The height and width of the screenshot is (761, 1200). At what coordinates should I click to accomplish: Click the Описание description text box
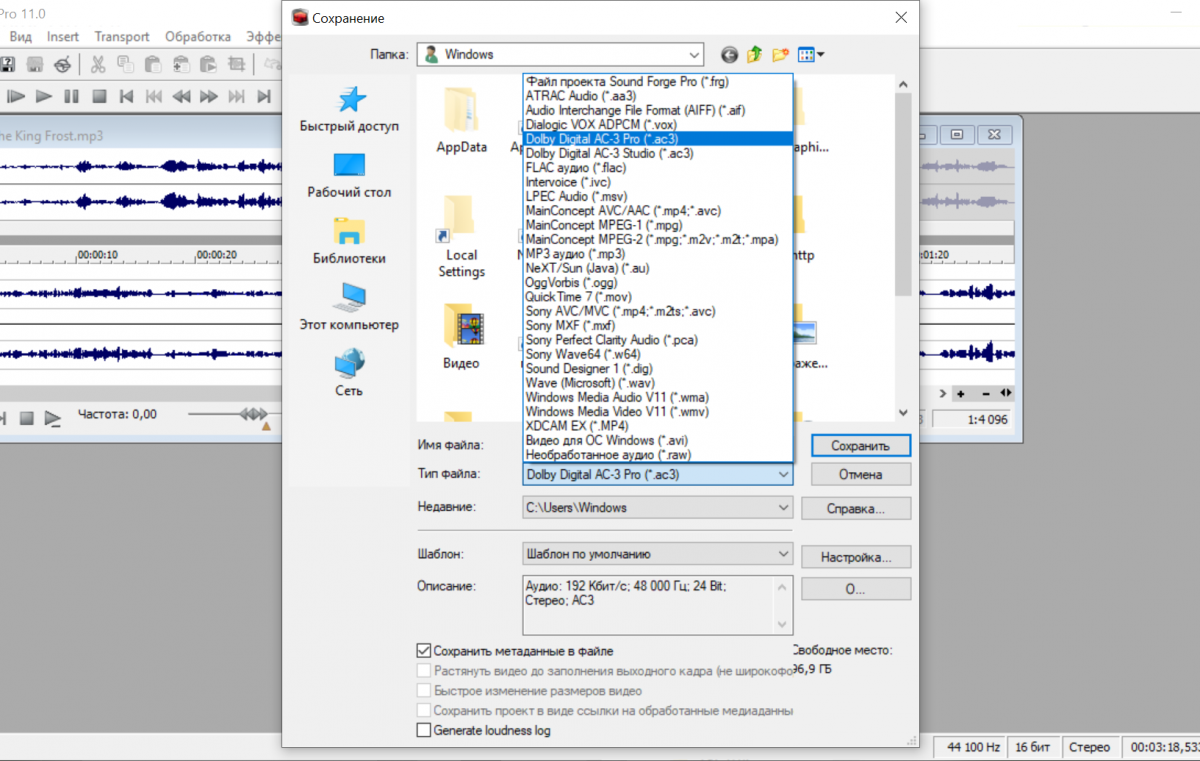pyautogui.click(x=658, y=605)
